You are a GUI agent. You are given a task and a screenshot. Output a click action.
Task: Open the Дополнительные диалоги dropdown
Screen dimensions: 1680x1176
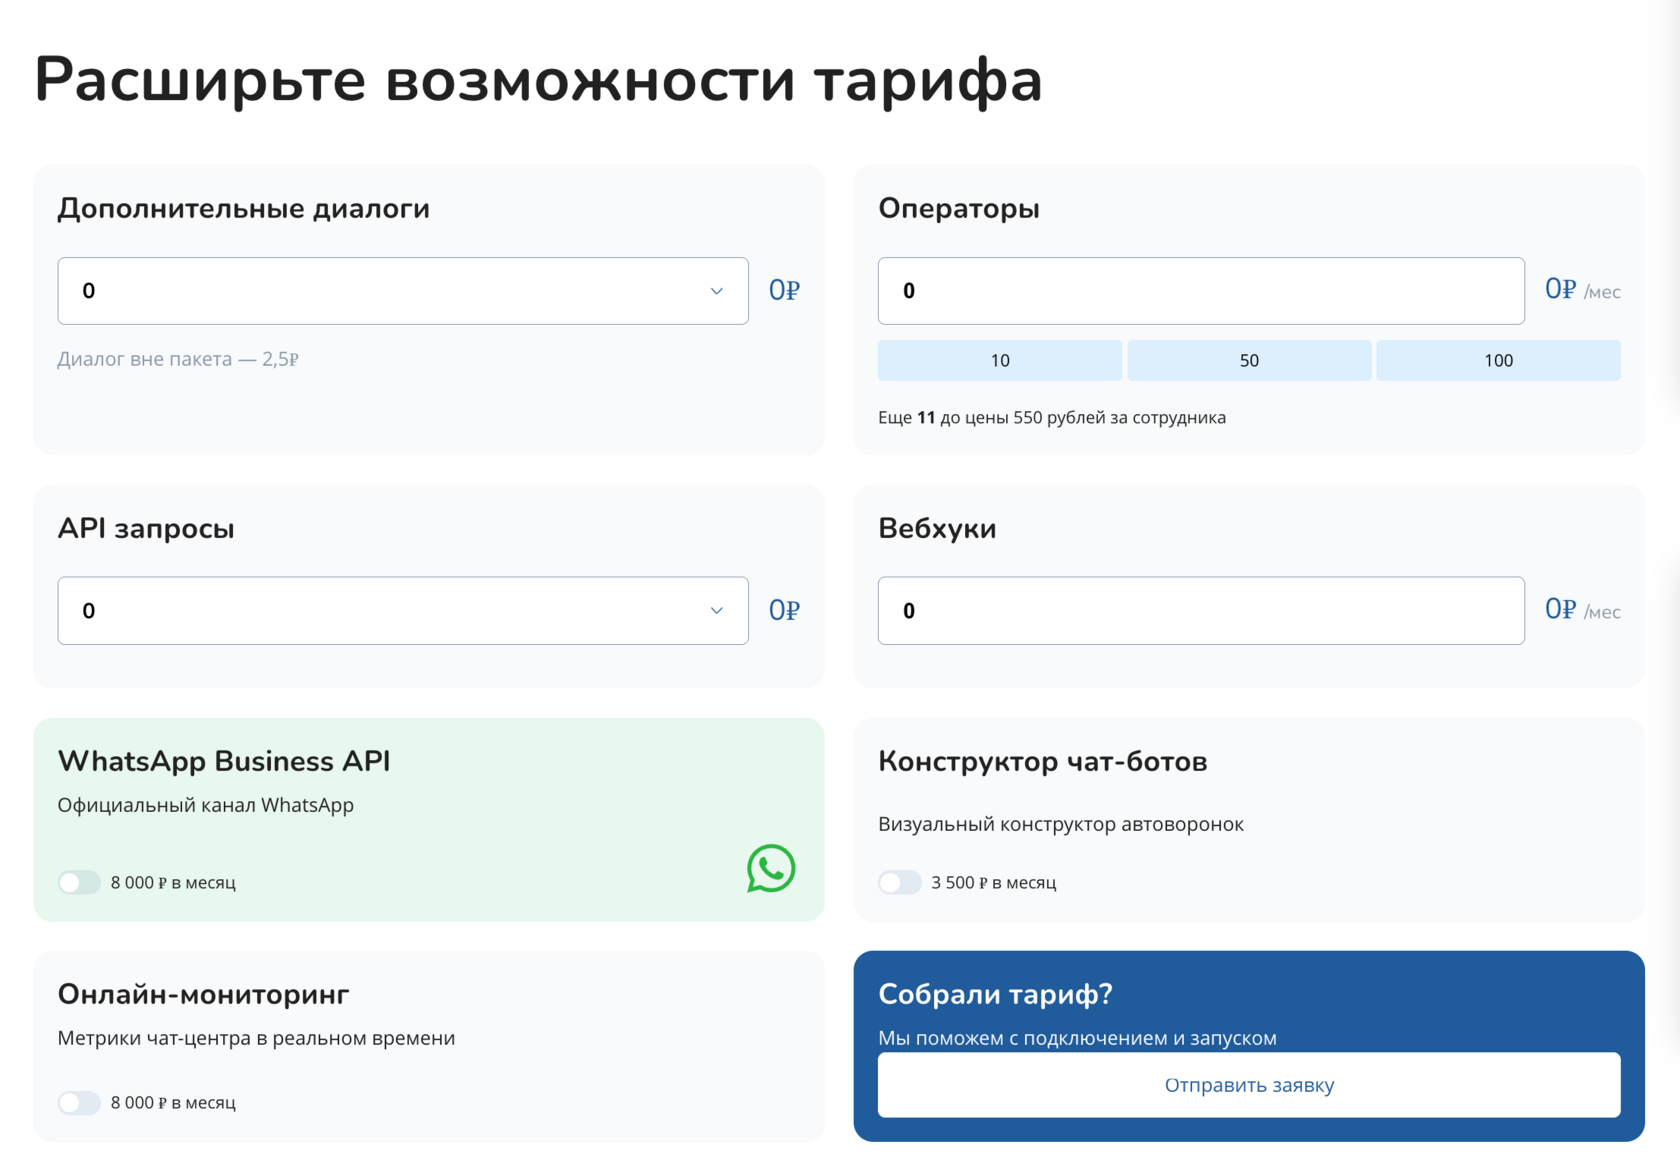click(x=403, y=291)
